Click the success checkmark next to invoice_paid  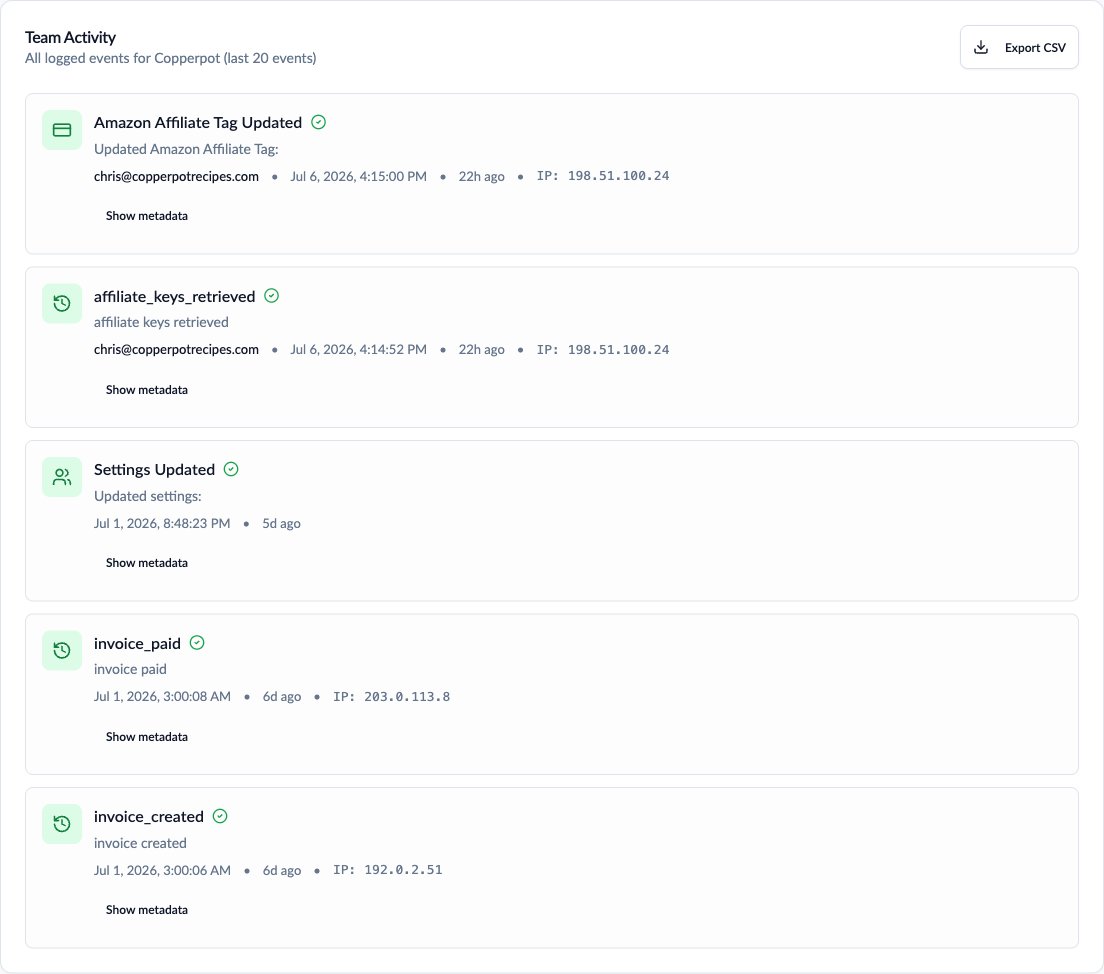tap(197, 643)
